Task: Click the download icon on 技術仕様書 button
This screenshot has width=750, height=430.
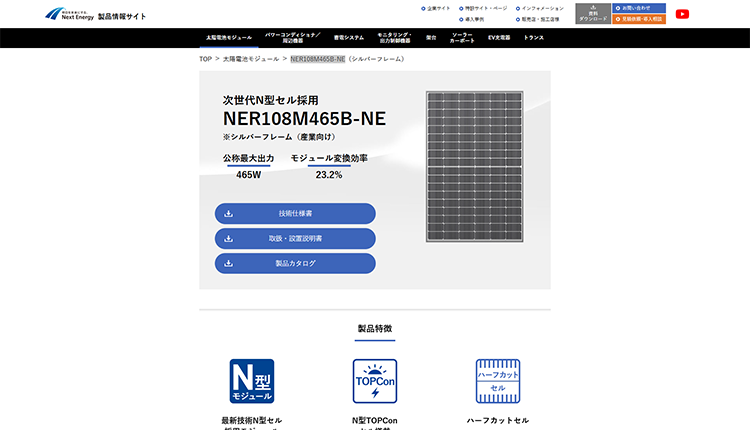Action: tap(229, 213)
